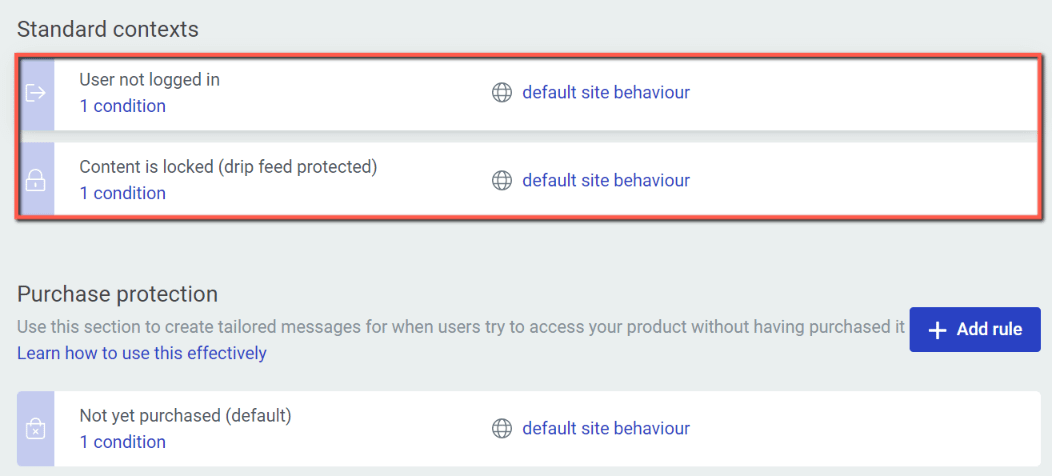
Task: Select default site behaviour for Content is locked
Action: (606, 181)
